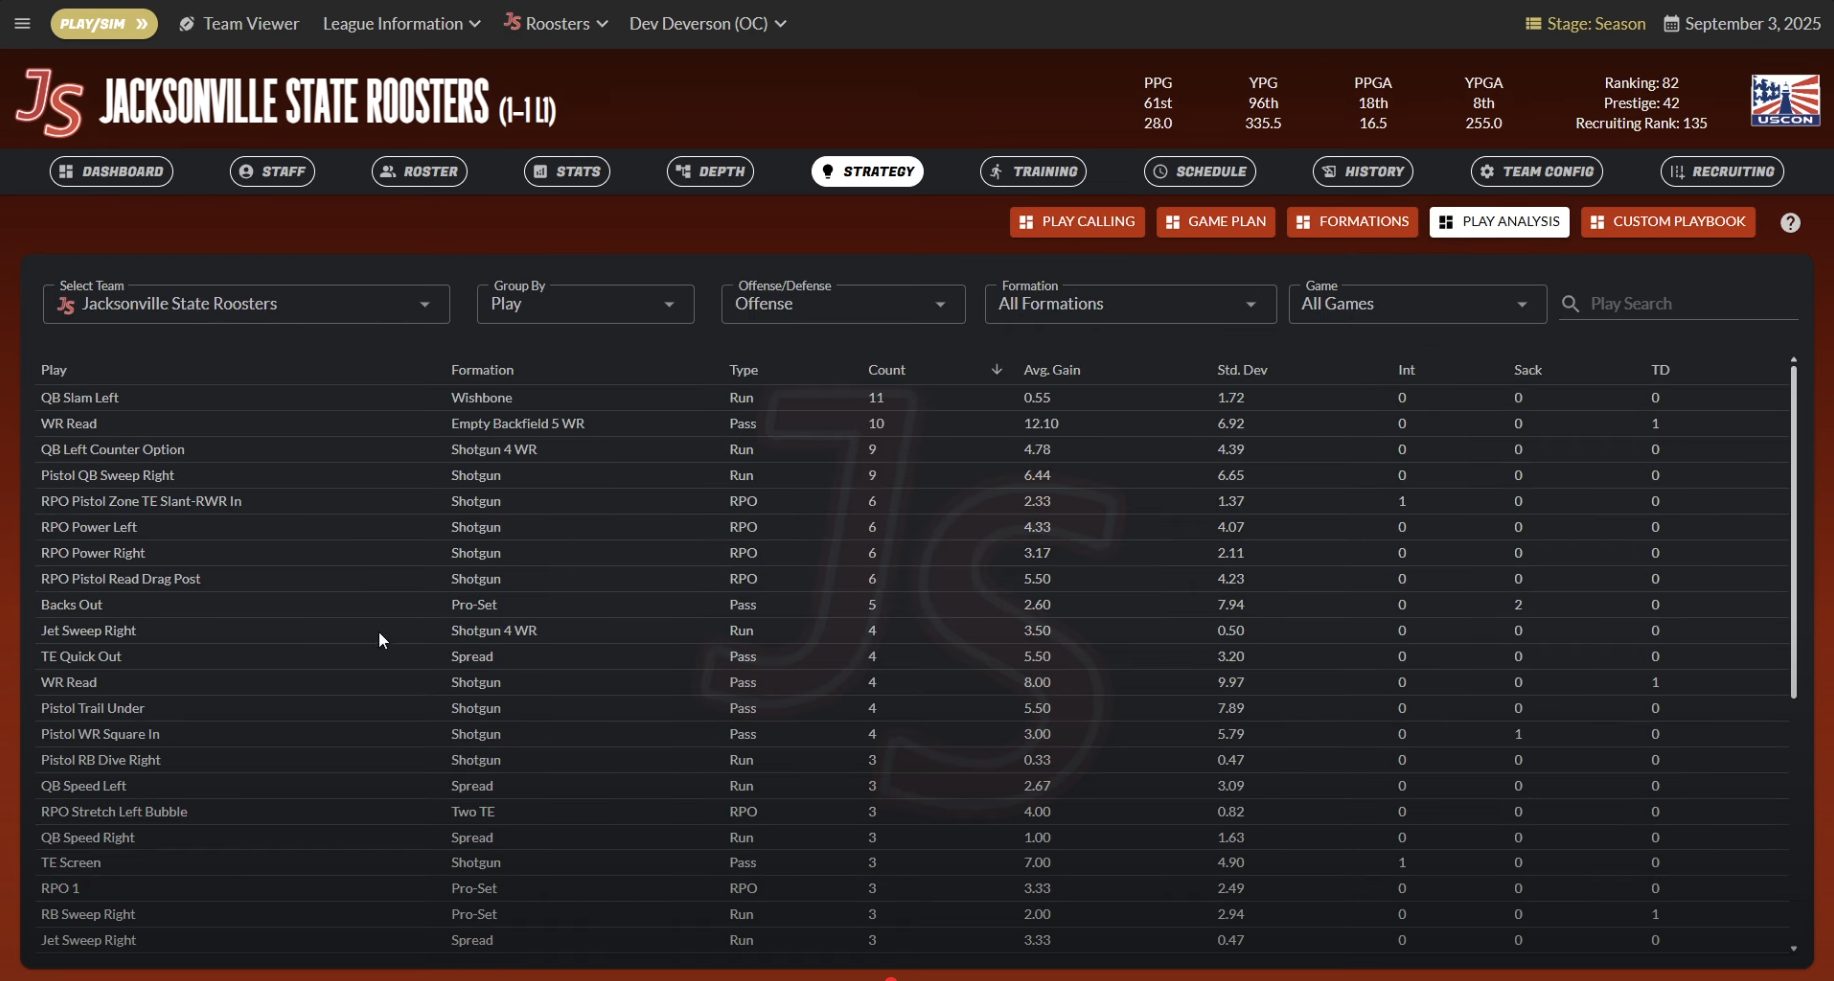
Task: Open the Schedule tab
Action: pyautogui.click(x=1200, y=171)
